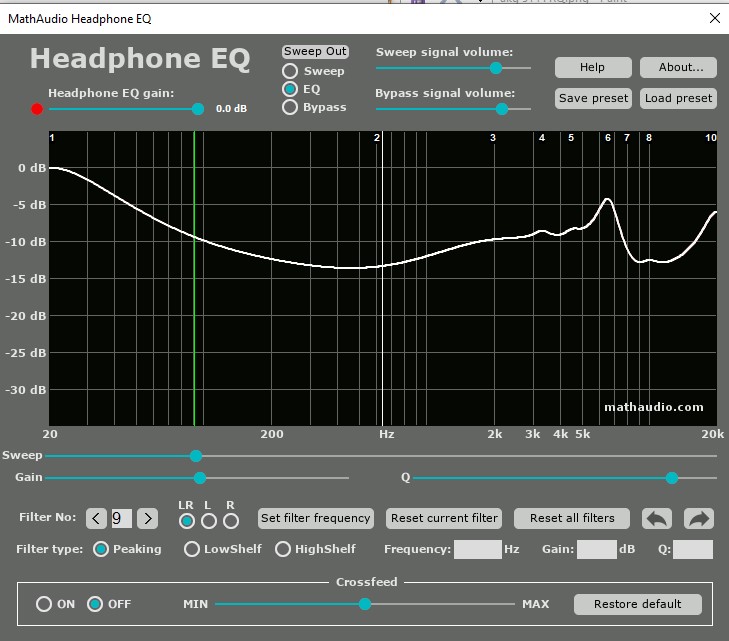Viewport: 729px width, 641px height.
Task: Choose HighShelf filter type
Action: click(x=283, y=549)
